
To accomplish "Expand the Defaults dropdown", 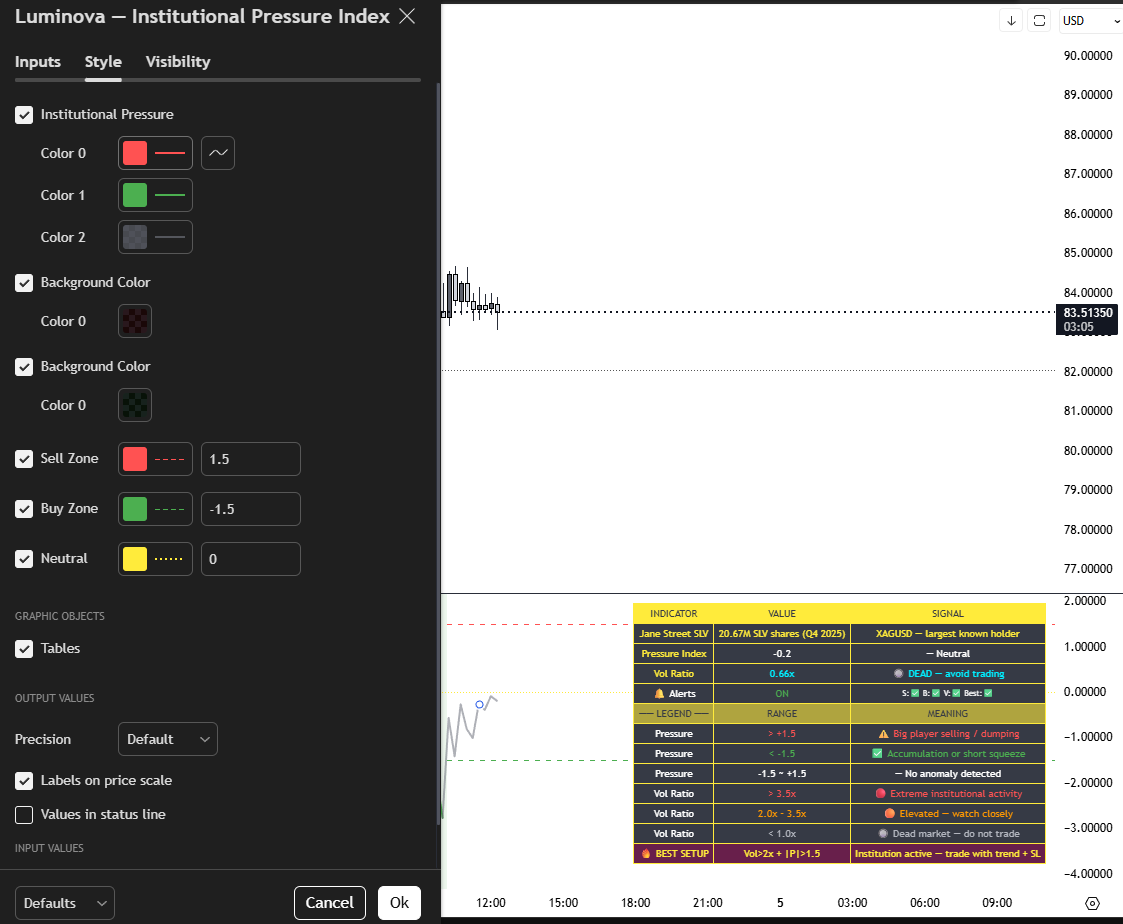I will (x=64, y=903).
